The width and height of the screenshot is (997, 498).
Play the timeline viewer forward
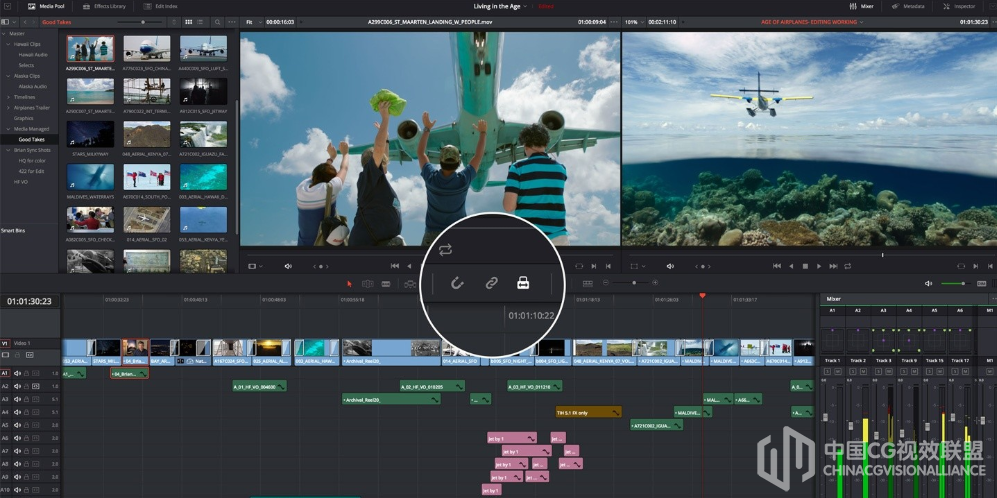(819, 266)
